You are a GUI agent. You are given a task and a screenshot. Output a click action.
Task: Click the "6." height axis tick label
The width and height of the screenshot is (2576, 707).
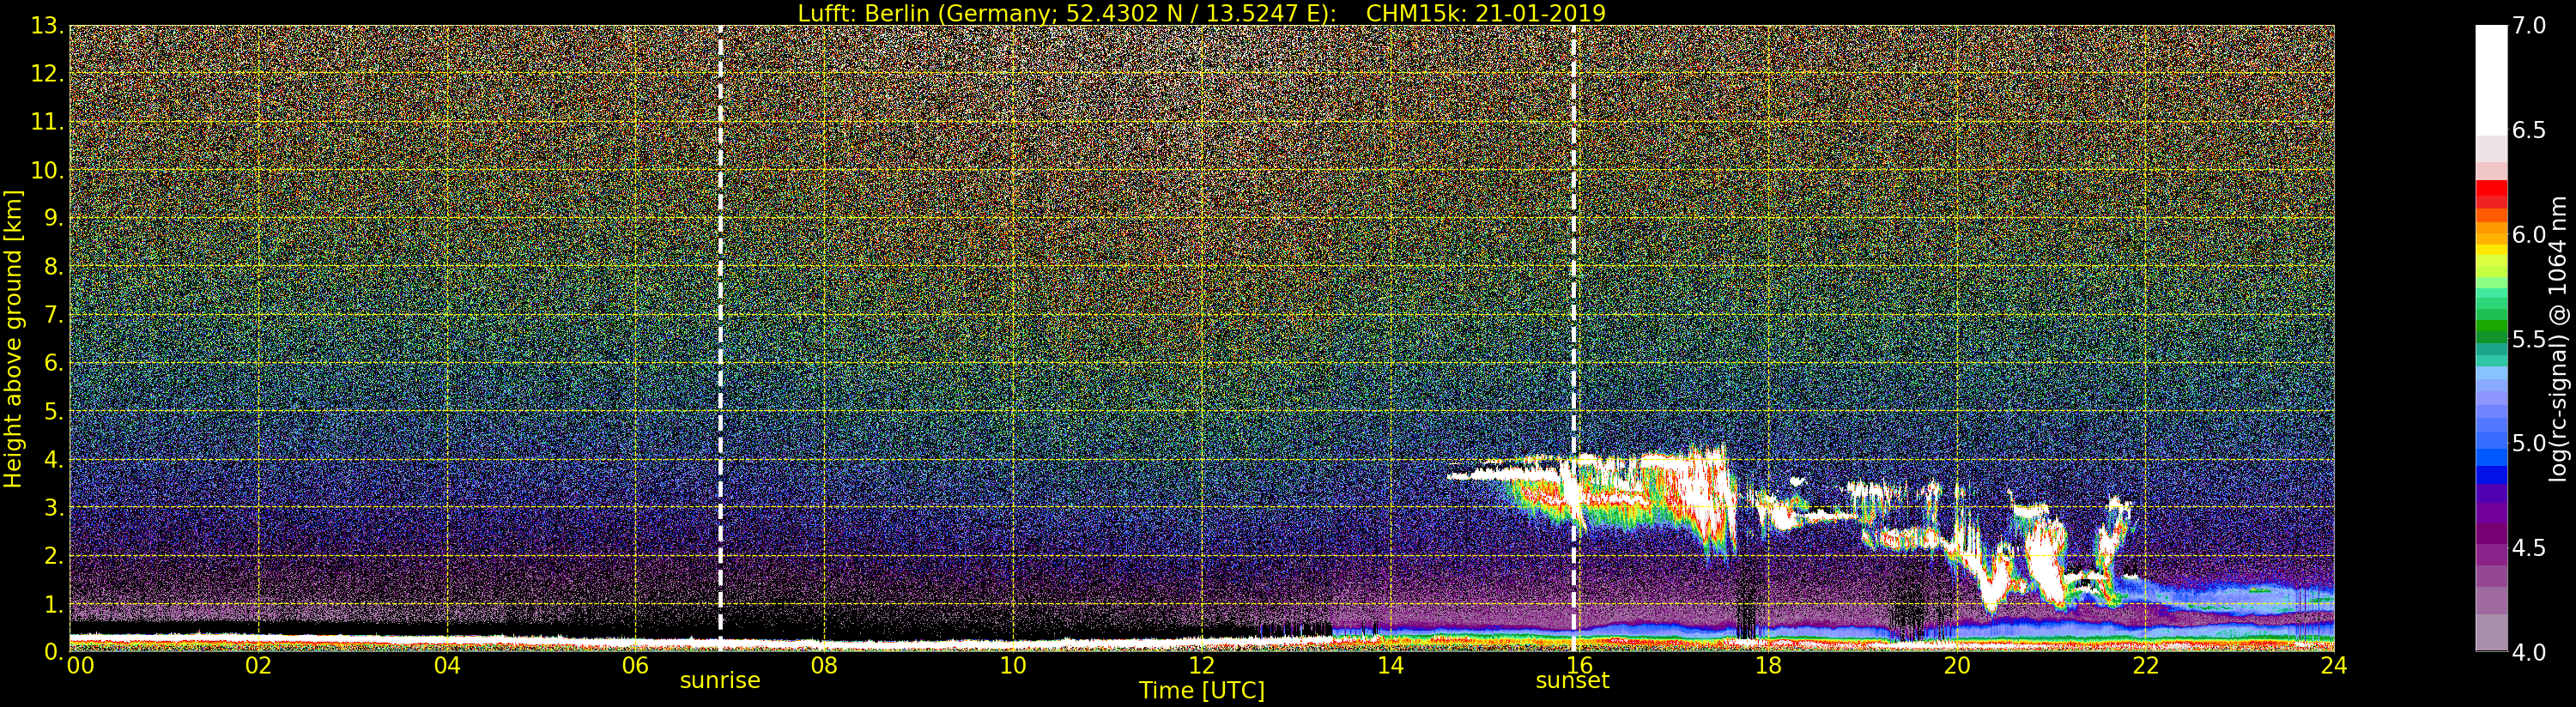click(x=54, y=363)
